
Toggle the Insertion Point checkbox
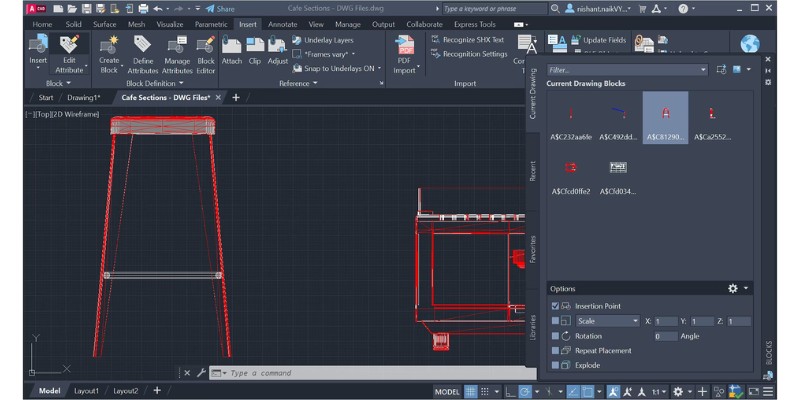point(555,306)
